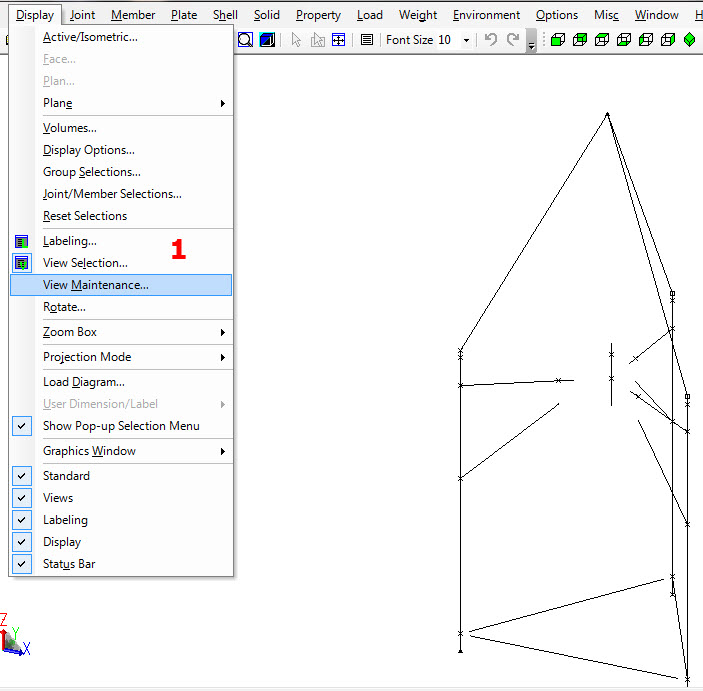The width and height of the screenshot is (703, 691).
Task: Click the Font Size value field
Action: tap(449, 40)
